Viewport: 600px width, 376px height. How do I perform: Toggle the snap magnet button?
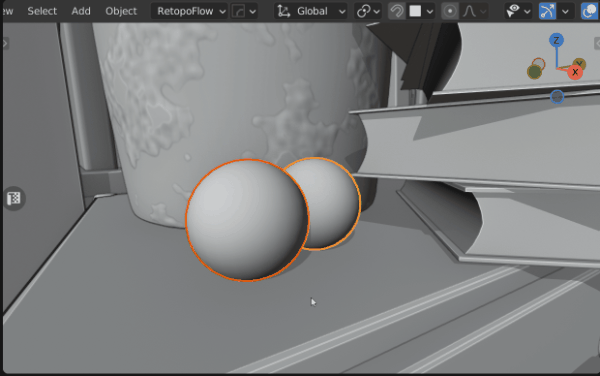click(397, 11)
